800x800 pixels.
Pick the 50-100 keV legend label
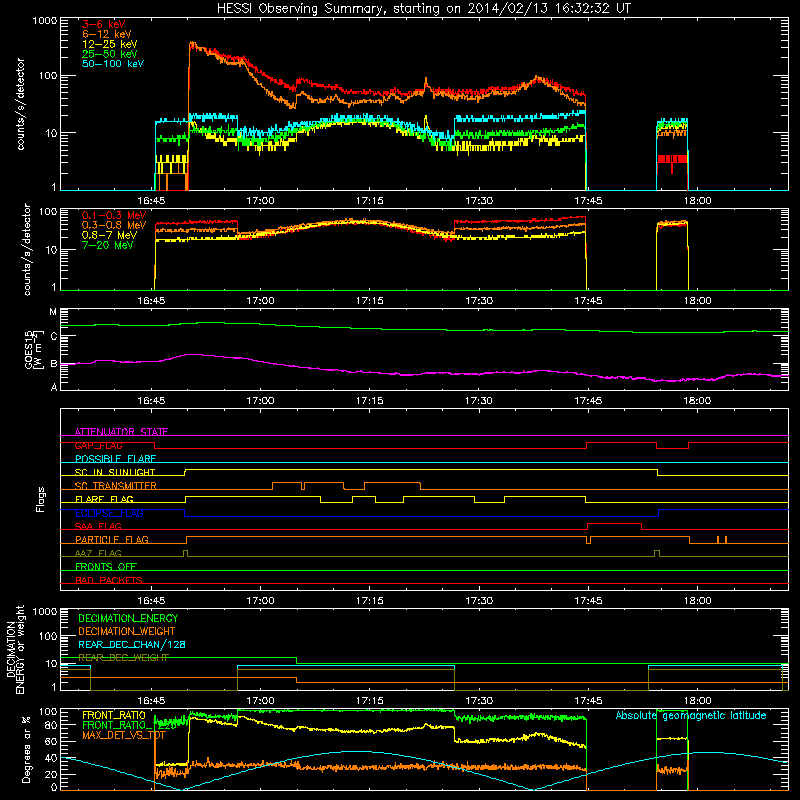[x=113, y=64]
